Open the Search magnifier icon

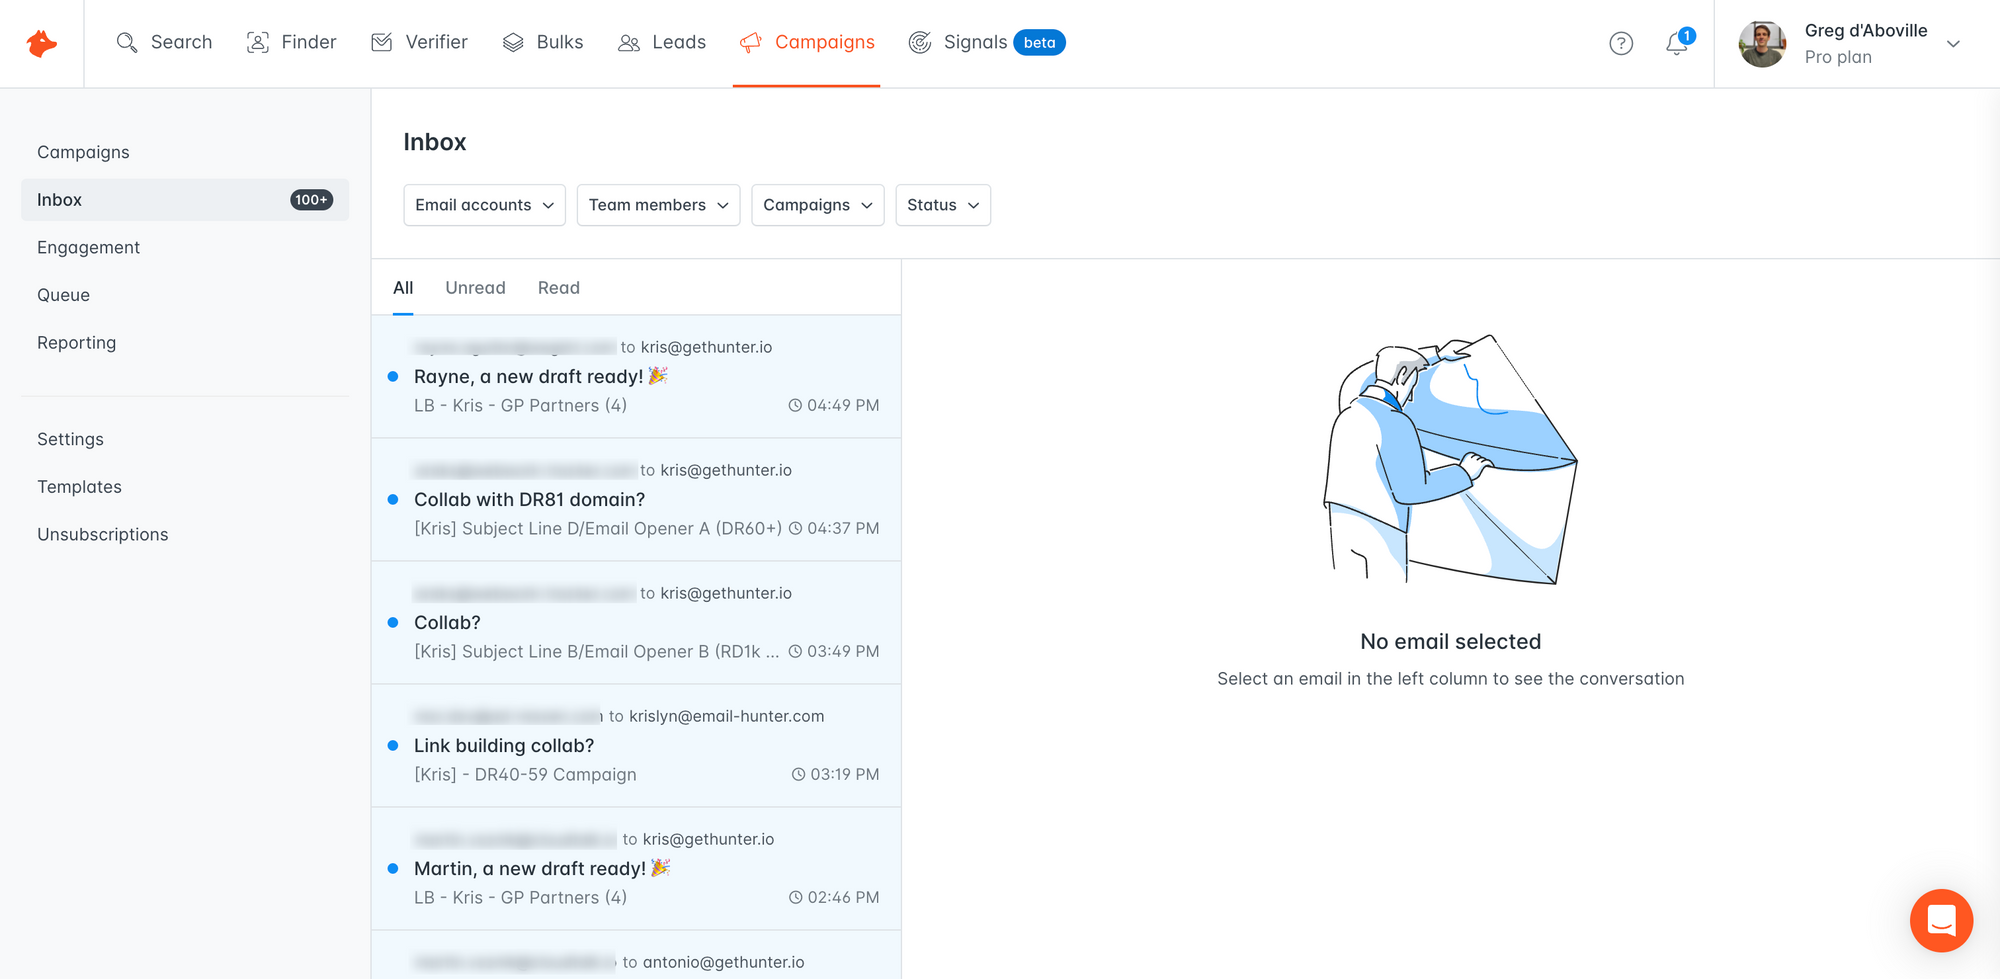pos(127,42)
